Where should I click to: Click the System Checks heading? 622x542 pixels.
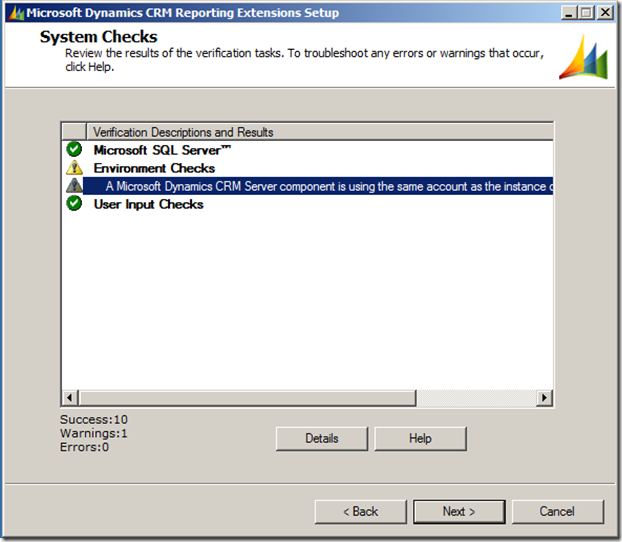[98, 37]
